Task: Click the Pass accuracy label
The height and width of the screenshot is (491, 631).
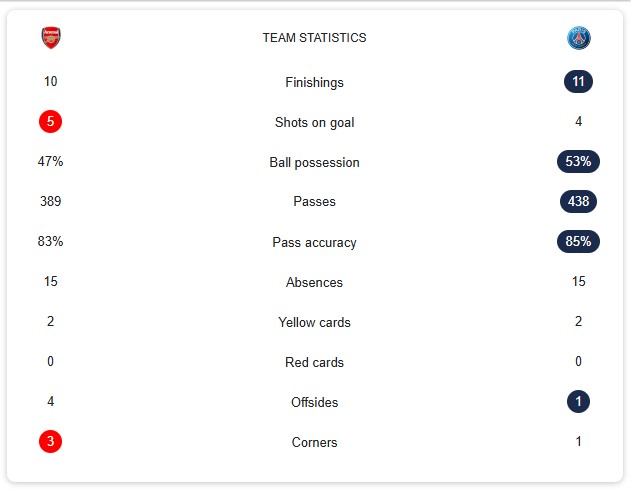Action: tap(314, 243)
